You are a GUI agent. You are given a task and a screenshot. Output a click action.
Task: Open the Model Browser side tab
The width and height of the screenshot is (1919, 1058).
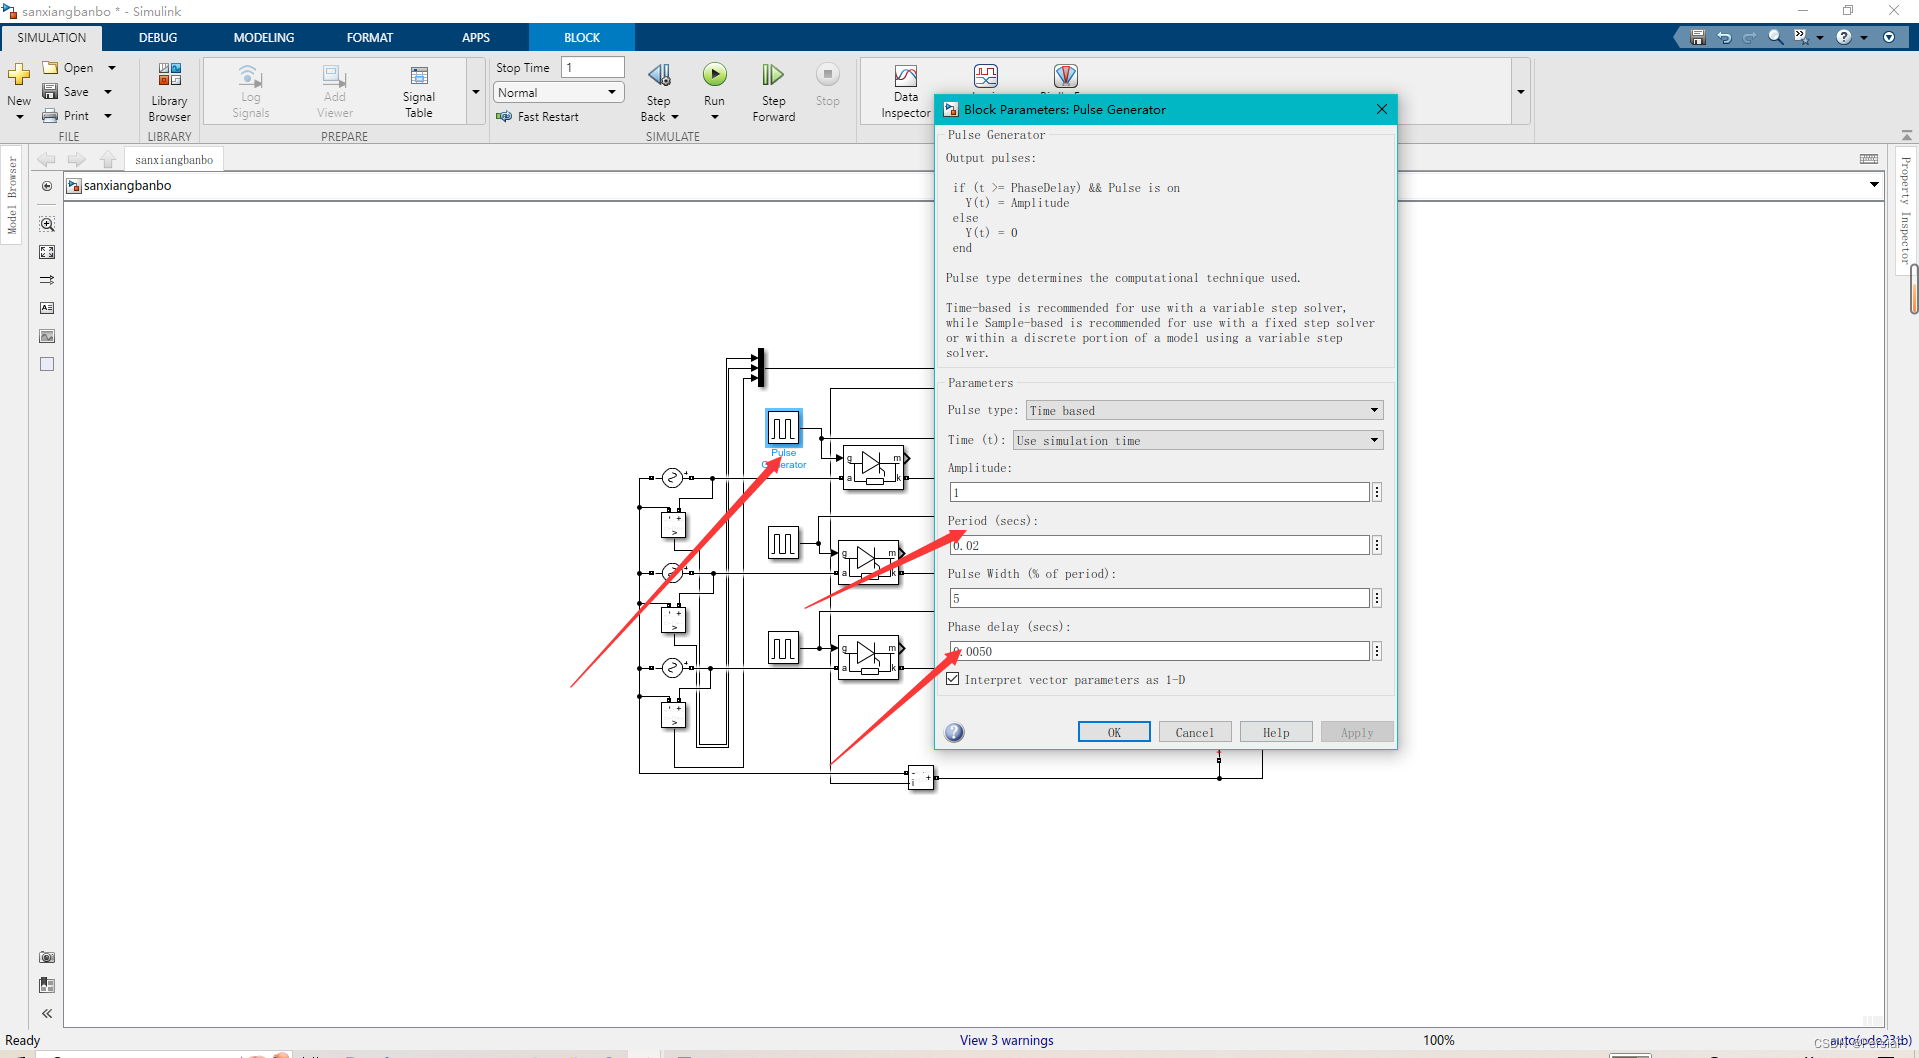pos(12,194)
